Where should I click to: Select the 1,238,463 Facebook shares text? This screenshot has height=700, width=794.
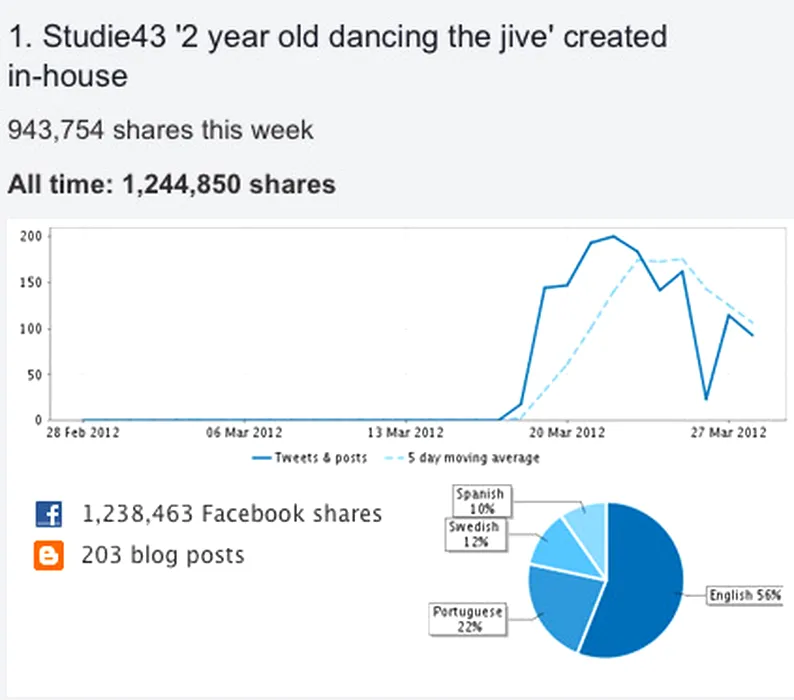click(x=231, y=514)
